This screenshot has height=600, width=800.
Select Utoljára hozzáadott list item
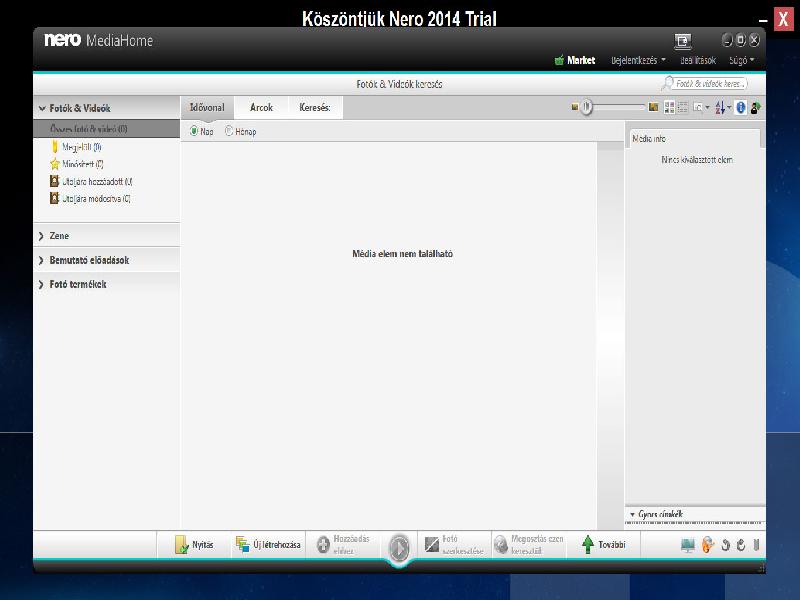(97, 181)
